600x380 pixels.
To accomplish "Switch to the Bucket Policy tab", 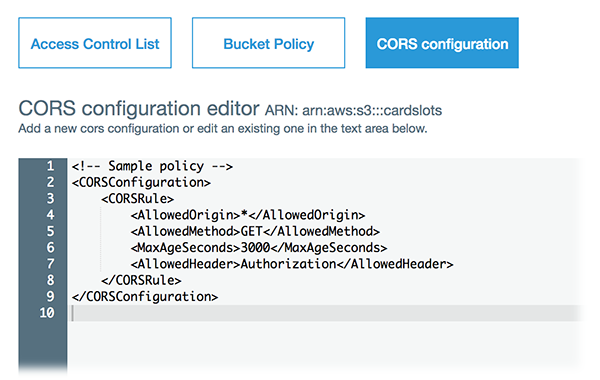I will coord(268,43).
